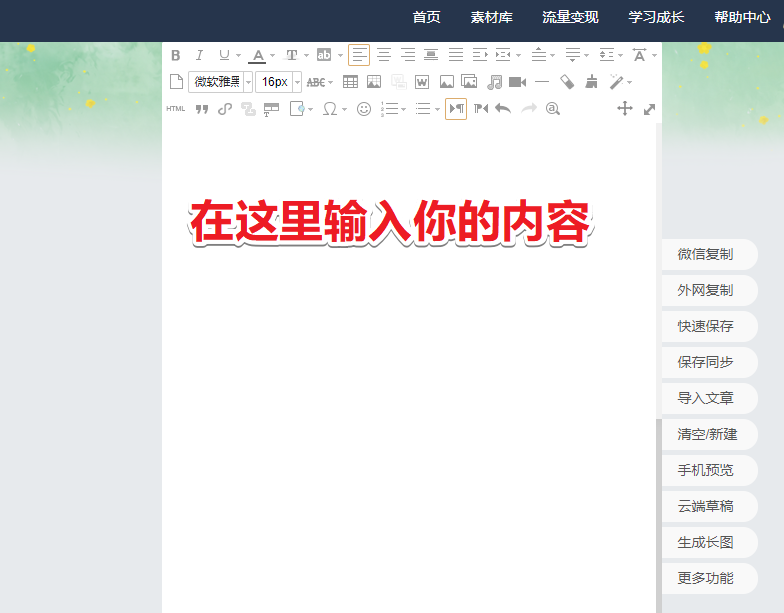Click the 导入文章 button

click(710, 398)
